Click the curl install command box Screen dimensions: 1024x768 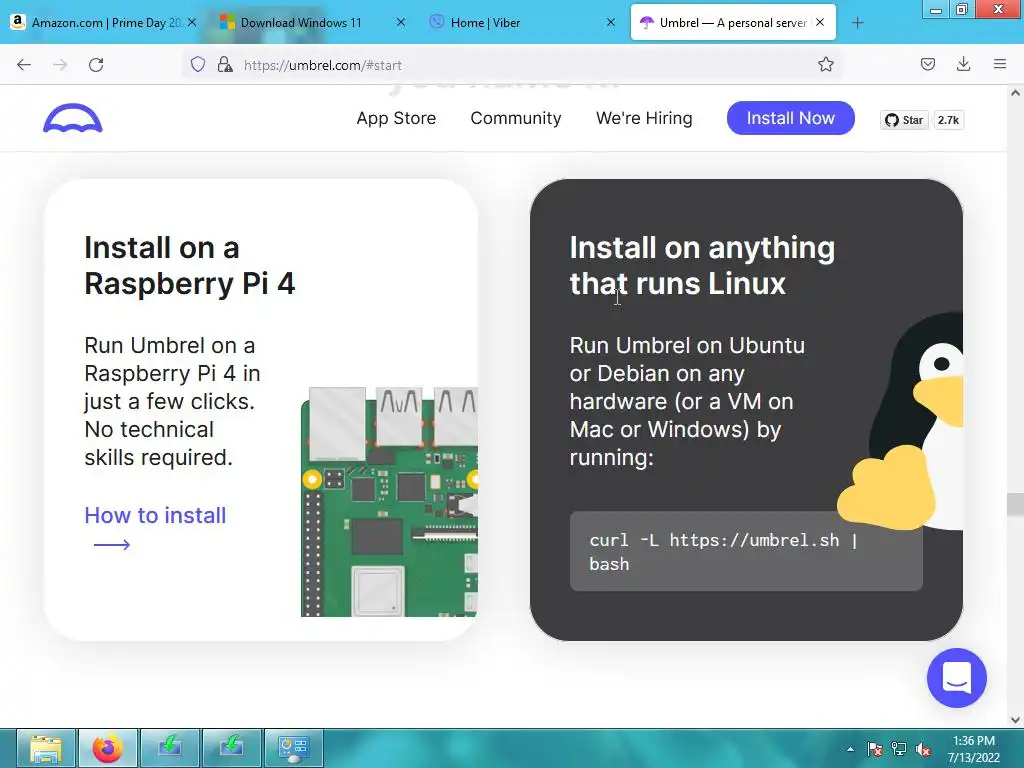[x=746, y=552]
